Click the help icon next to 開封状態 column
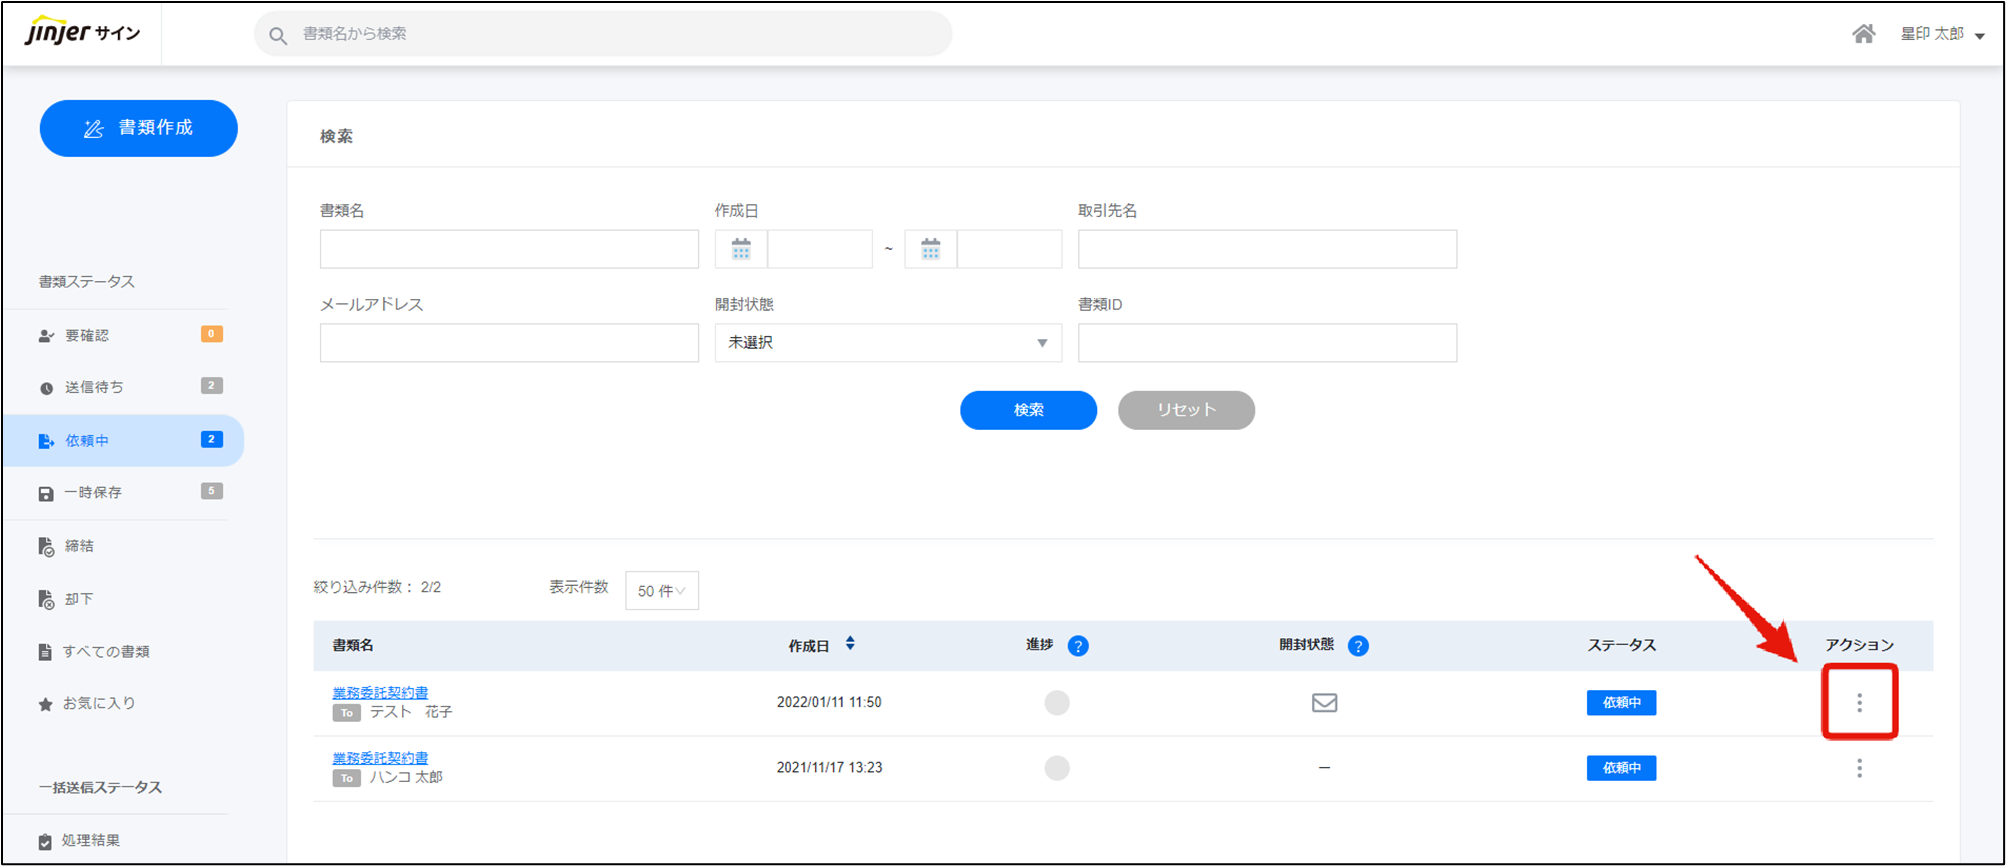The image size is (2006, 866). [1357, 646]
